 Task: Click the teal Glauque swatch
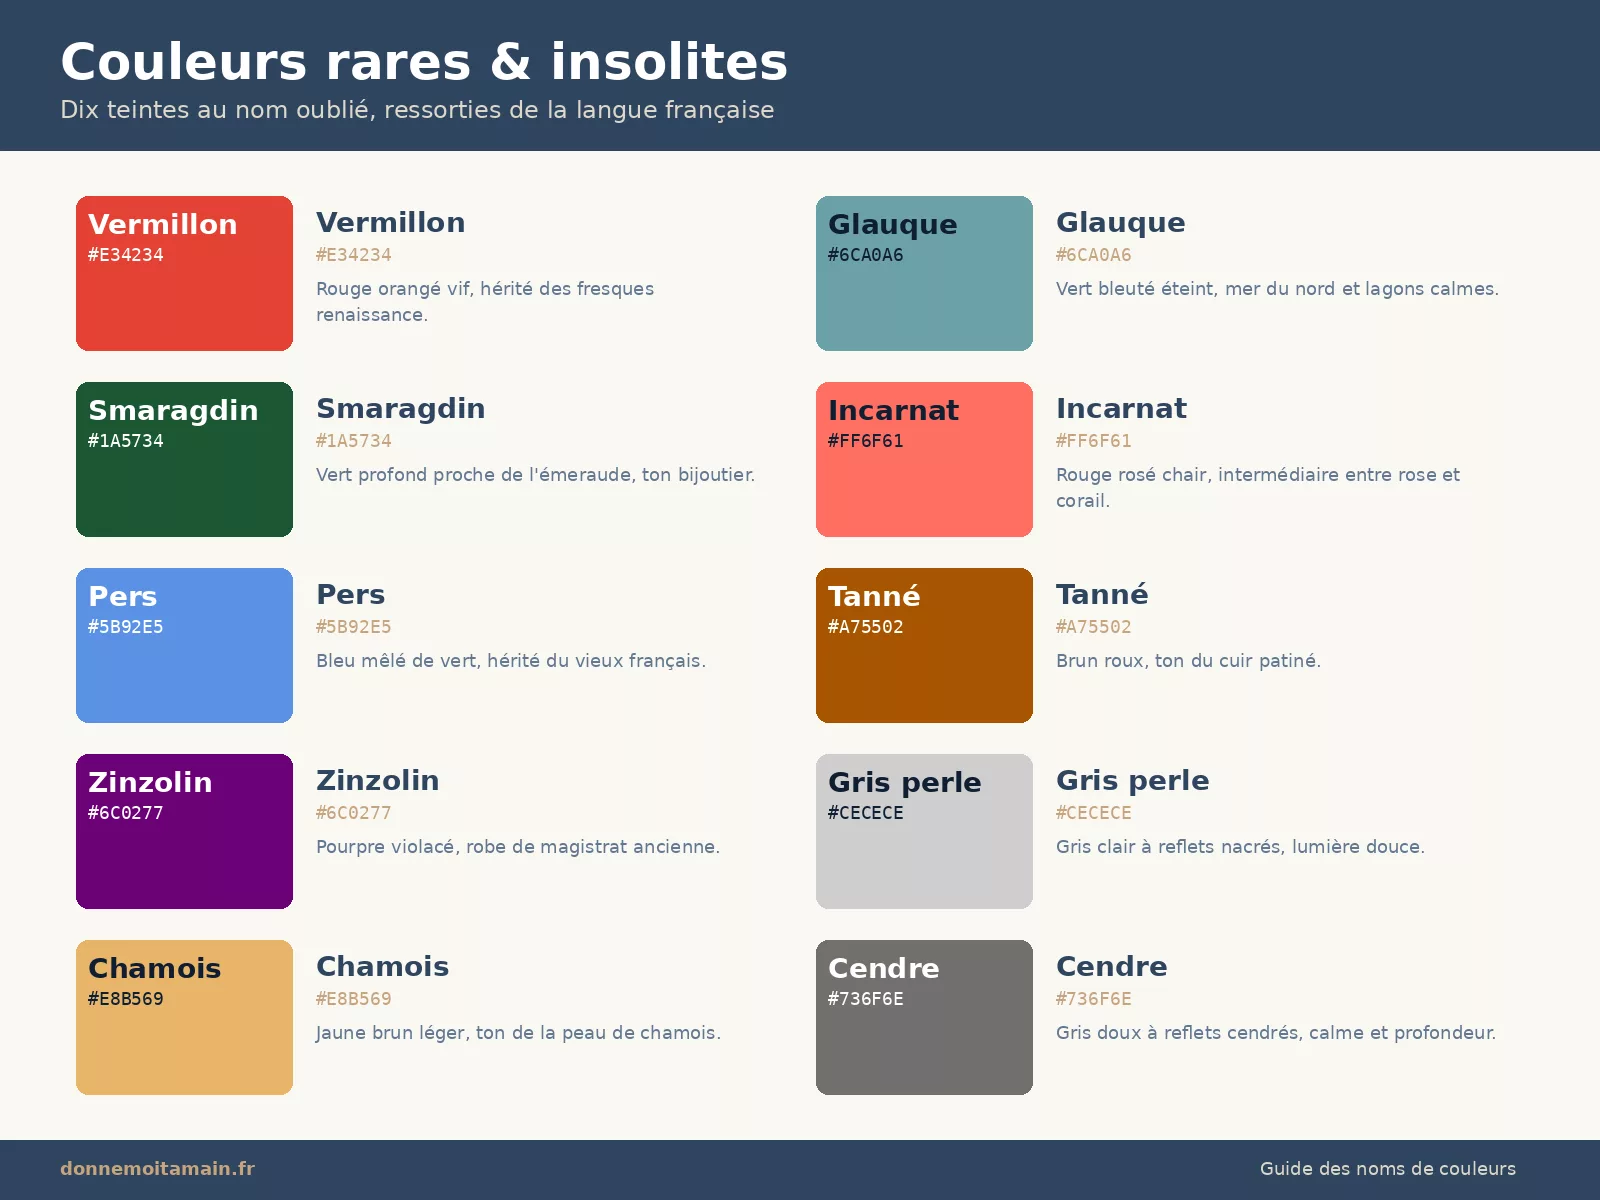click(x=924, y=273)
